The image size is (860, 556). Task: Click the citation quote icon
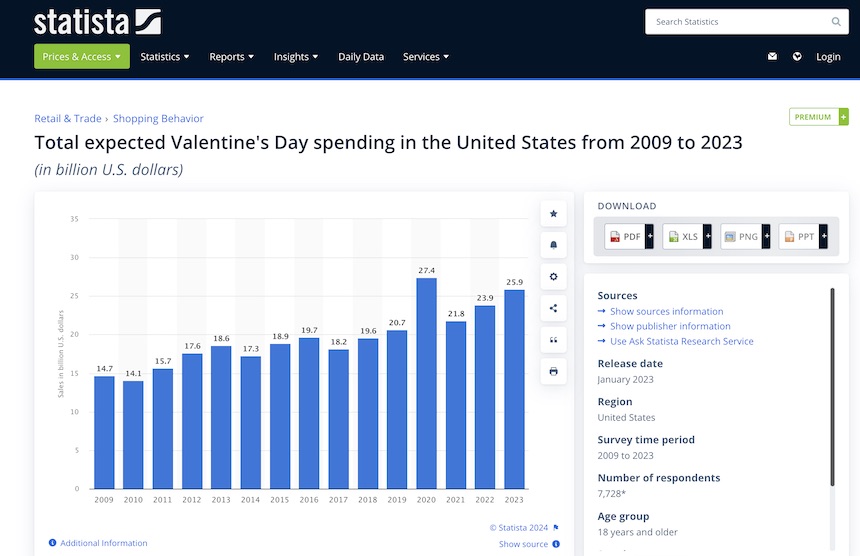[553, 340]
